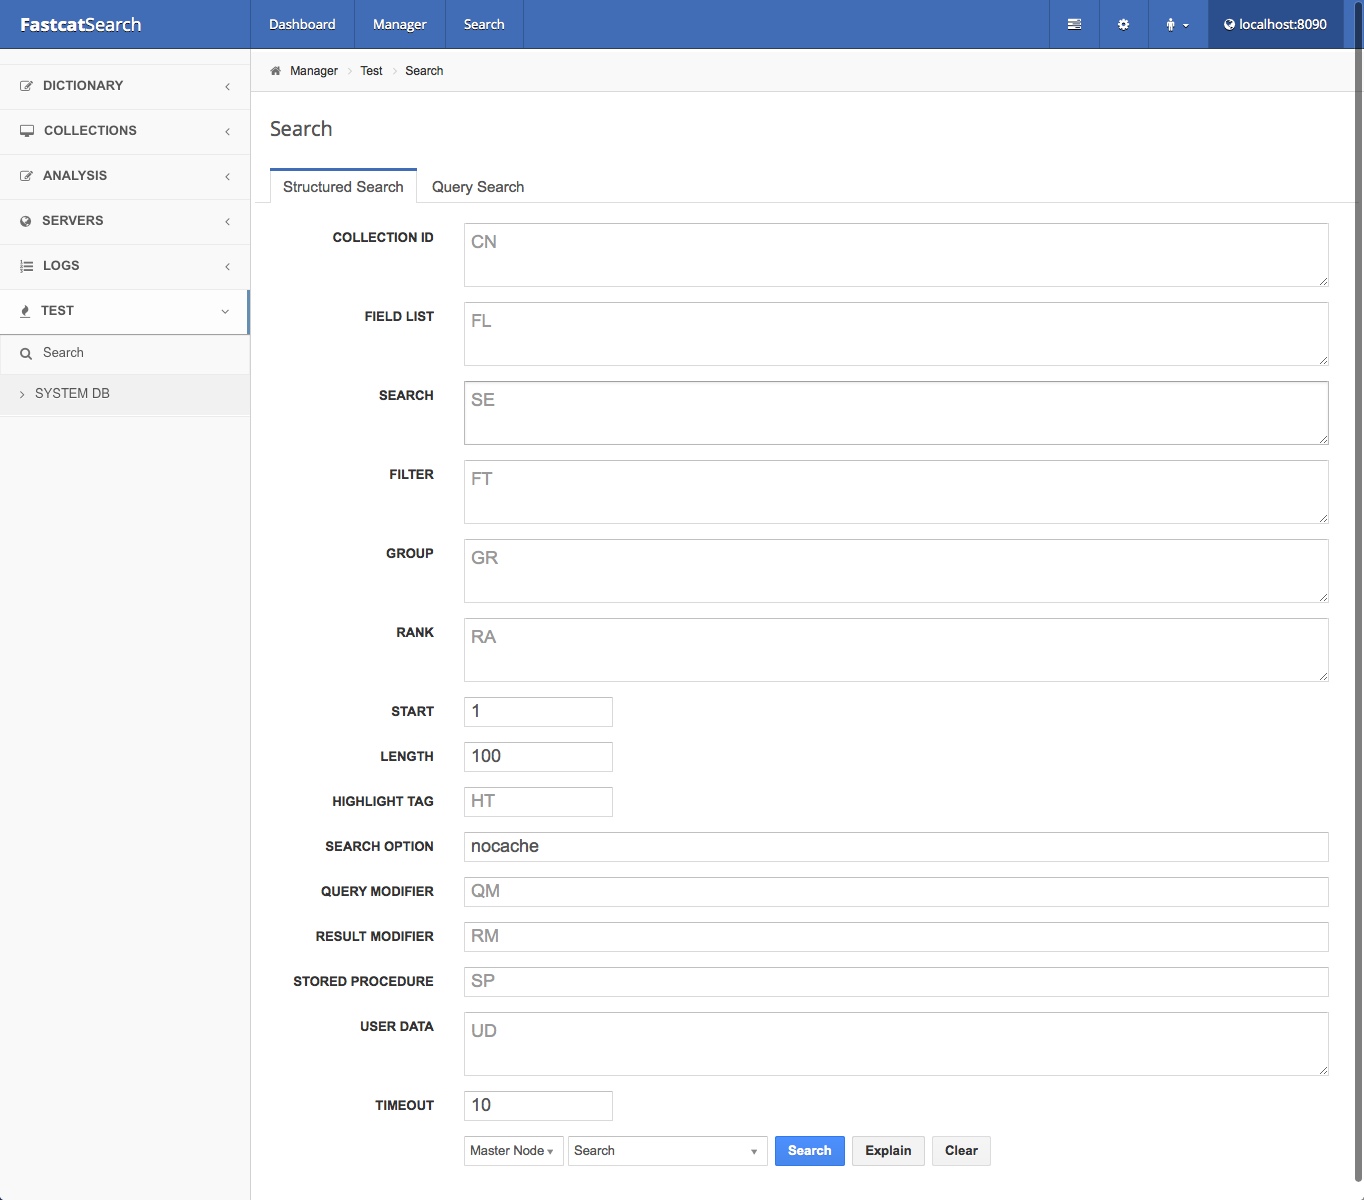
Task: Focus the USER DATA text area
Action: [x=896, y=1044]
